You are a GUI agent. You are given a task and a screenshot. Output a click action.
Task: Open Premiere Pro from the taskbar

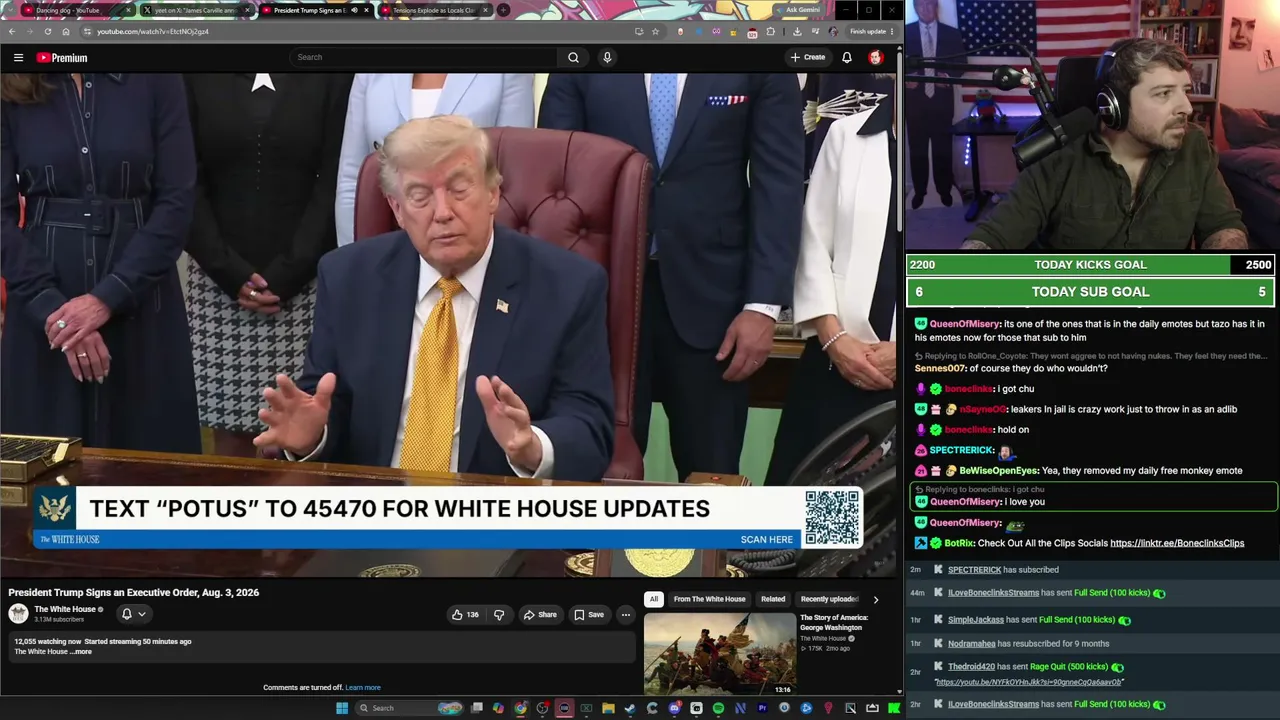coord(762,708)
